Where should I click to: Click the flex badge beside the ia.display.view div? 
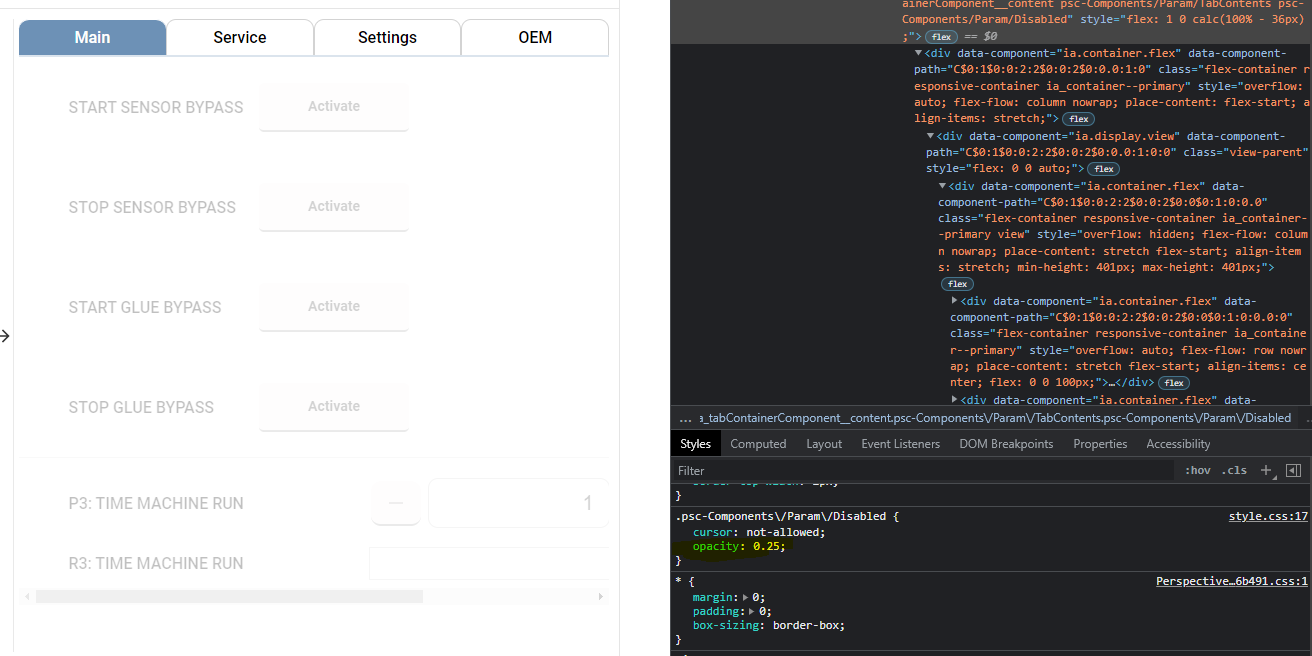[1104, 169]
